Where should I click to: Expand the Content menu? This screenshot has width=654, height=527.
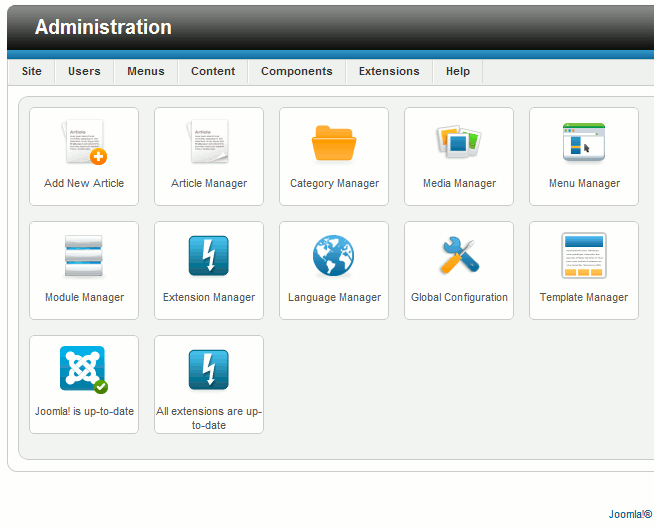pos(213,71)
